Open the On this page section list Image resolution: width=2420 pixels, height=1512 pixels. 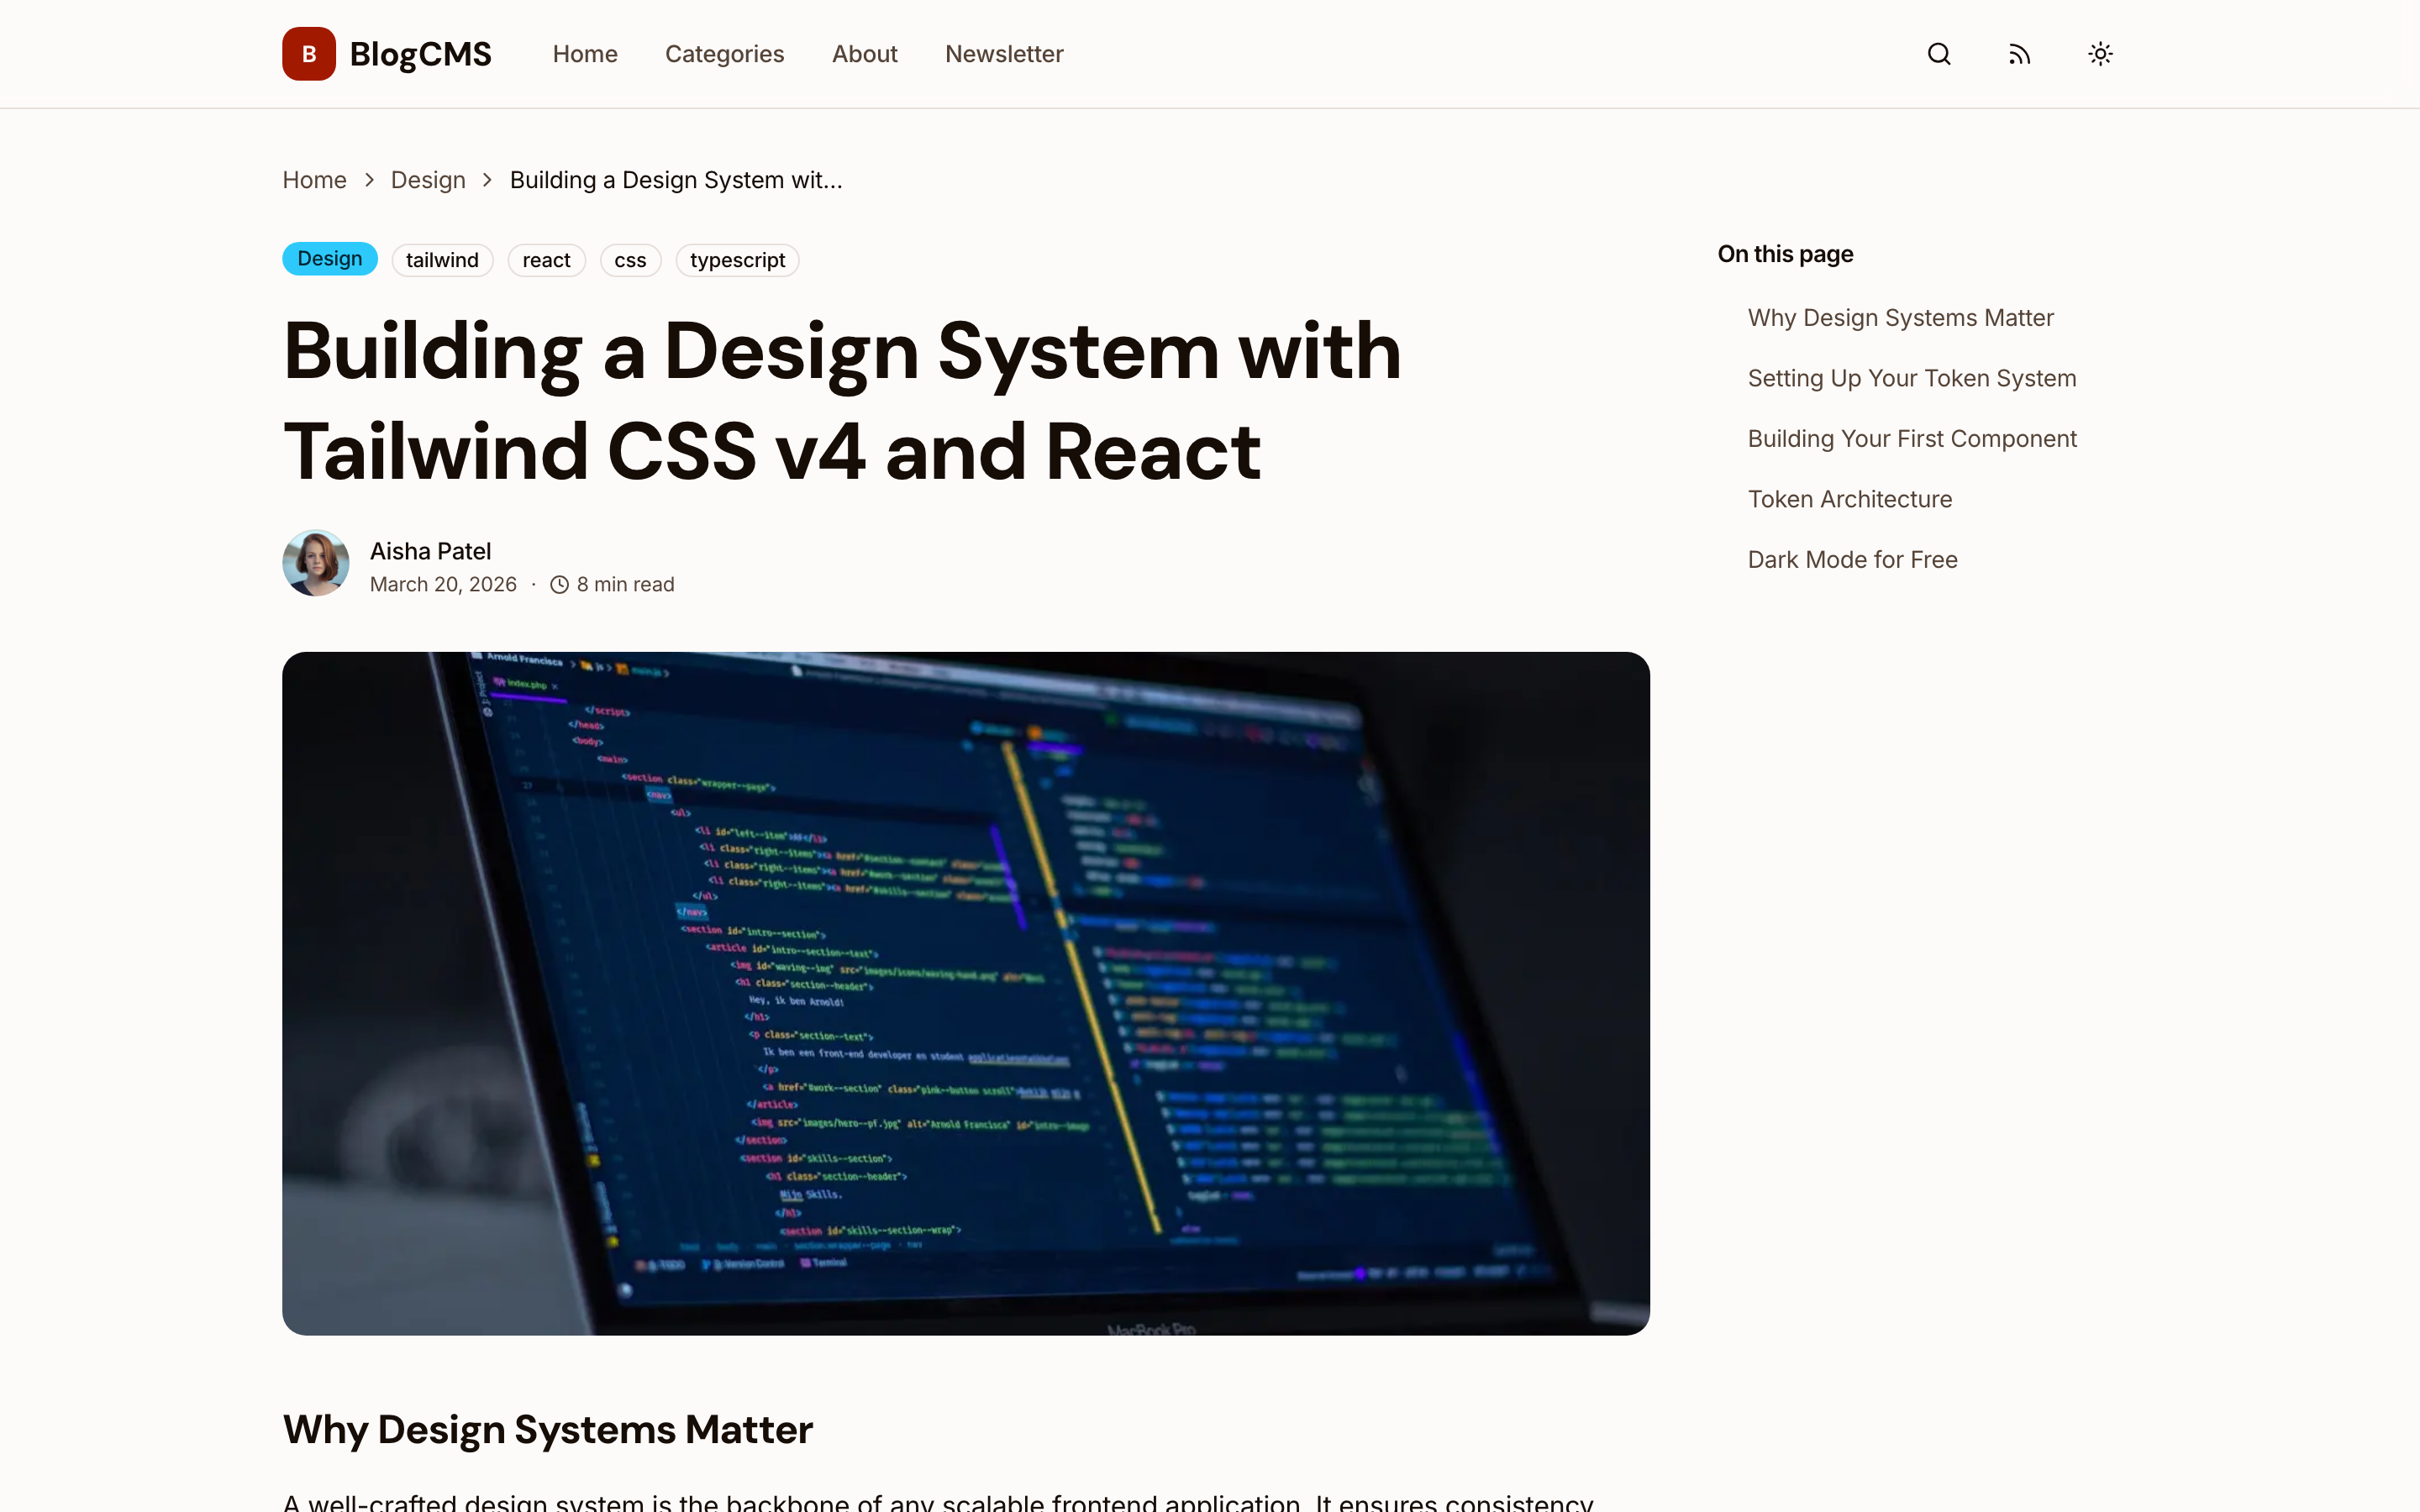tap(1785, 254)
